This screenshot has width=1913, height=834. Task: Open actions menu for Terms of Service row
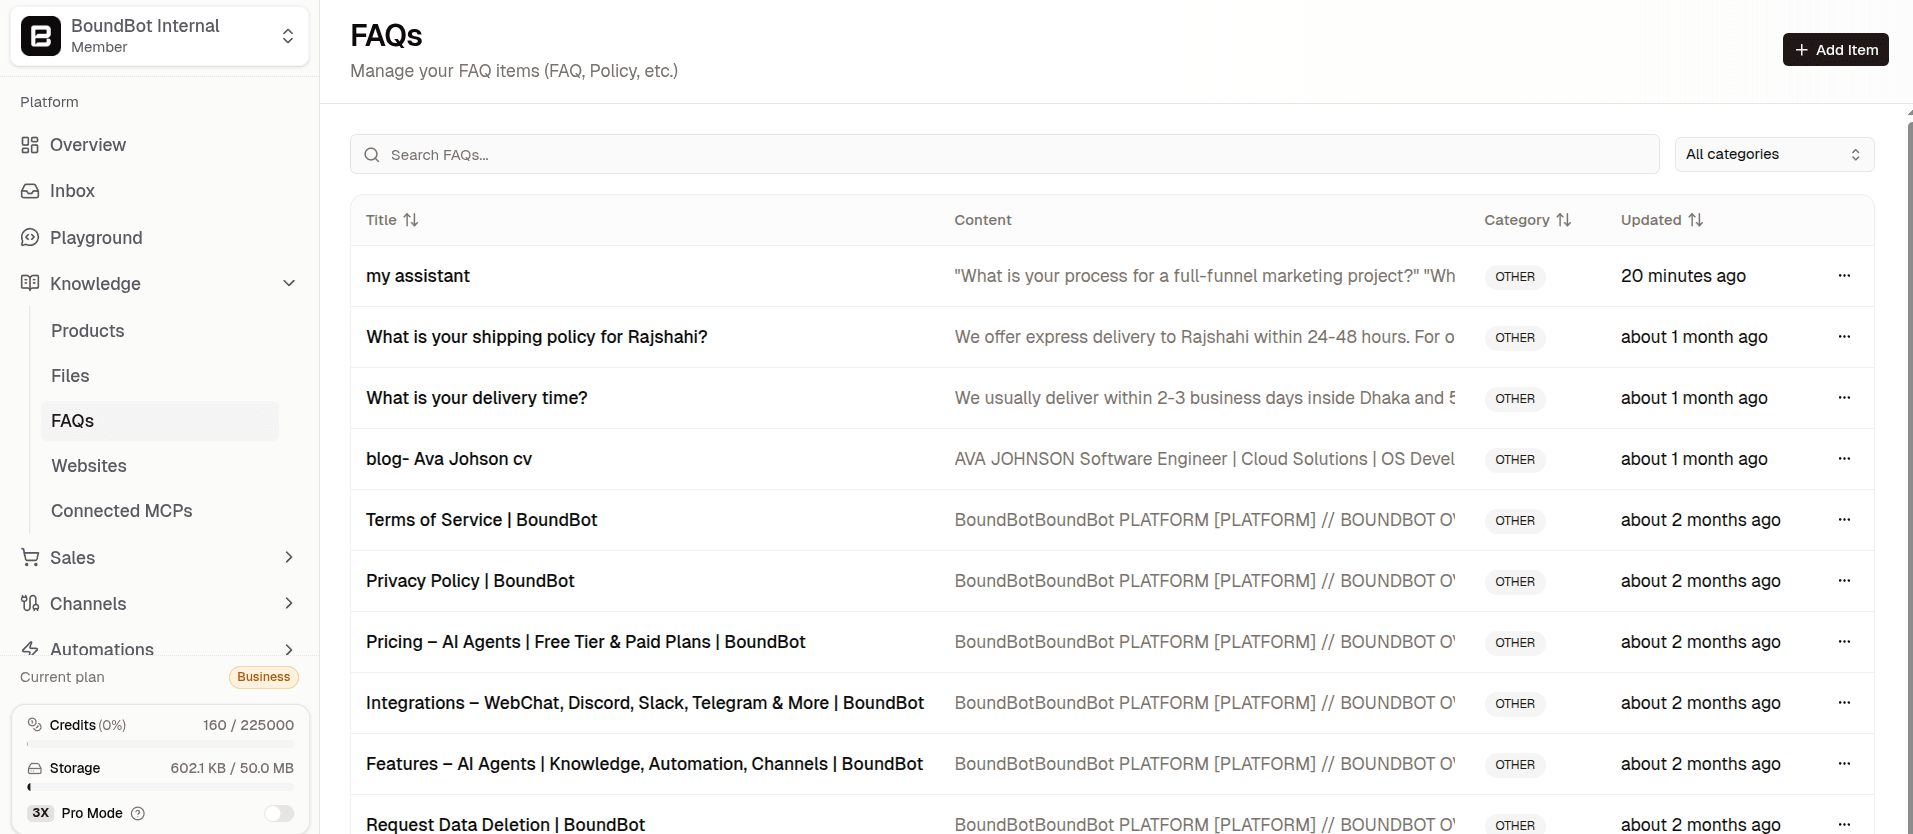[1844, 519]
